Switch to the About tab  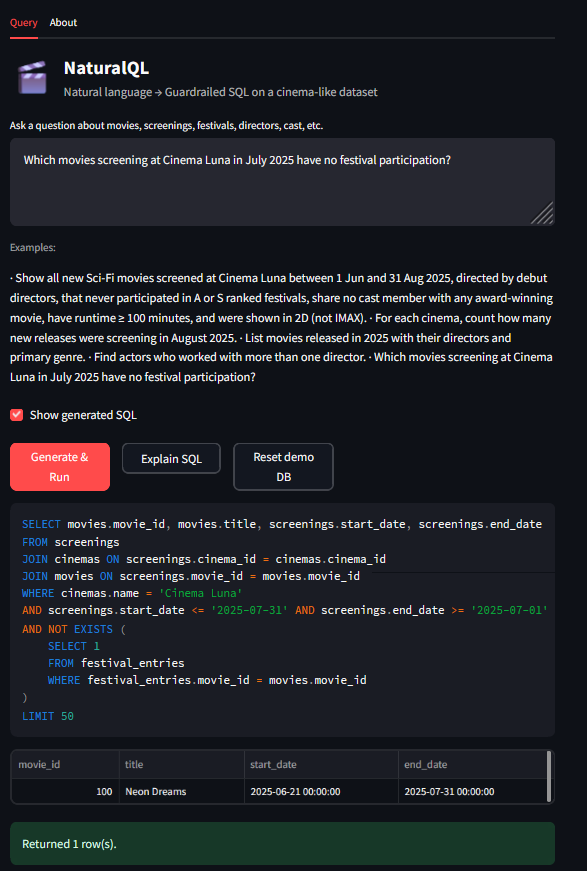63,23
